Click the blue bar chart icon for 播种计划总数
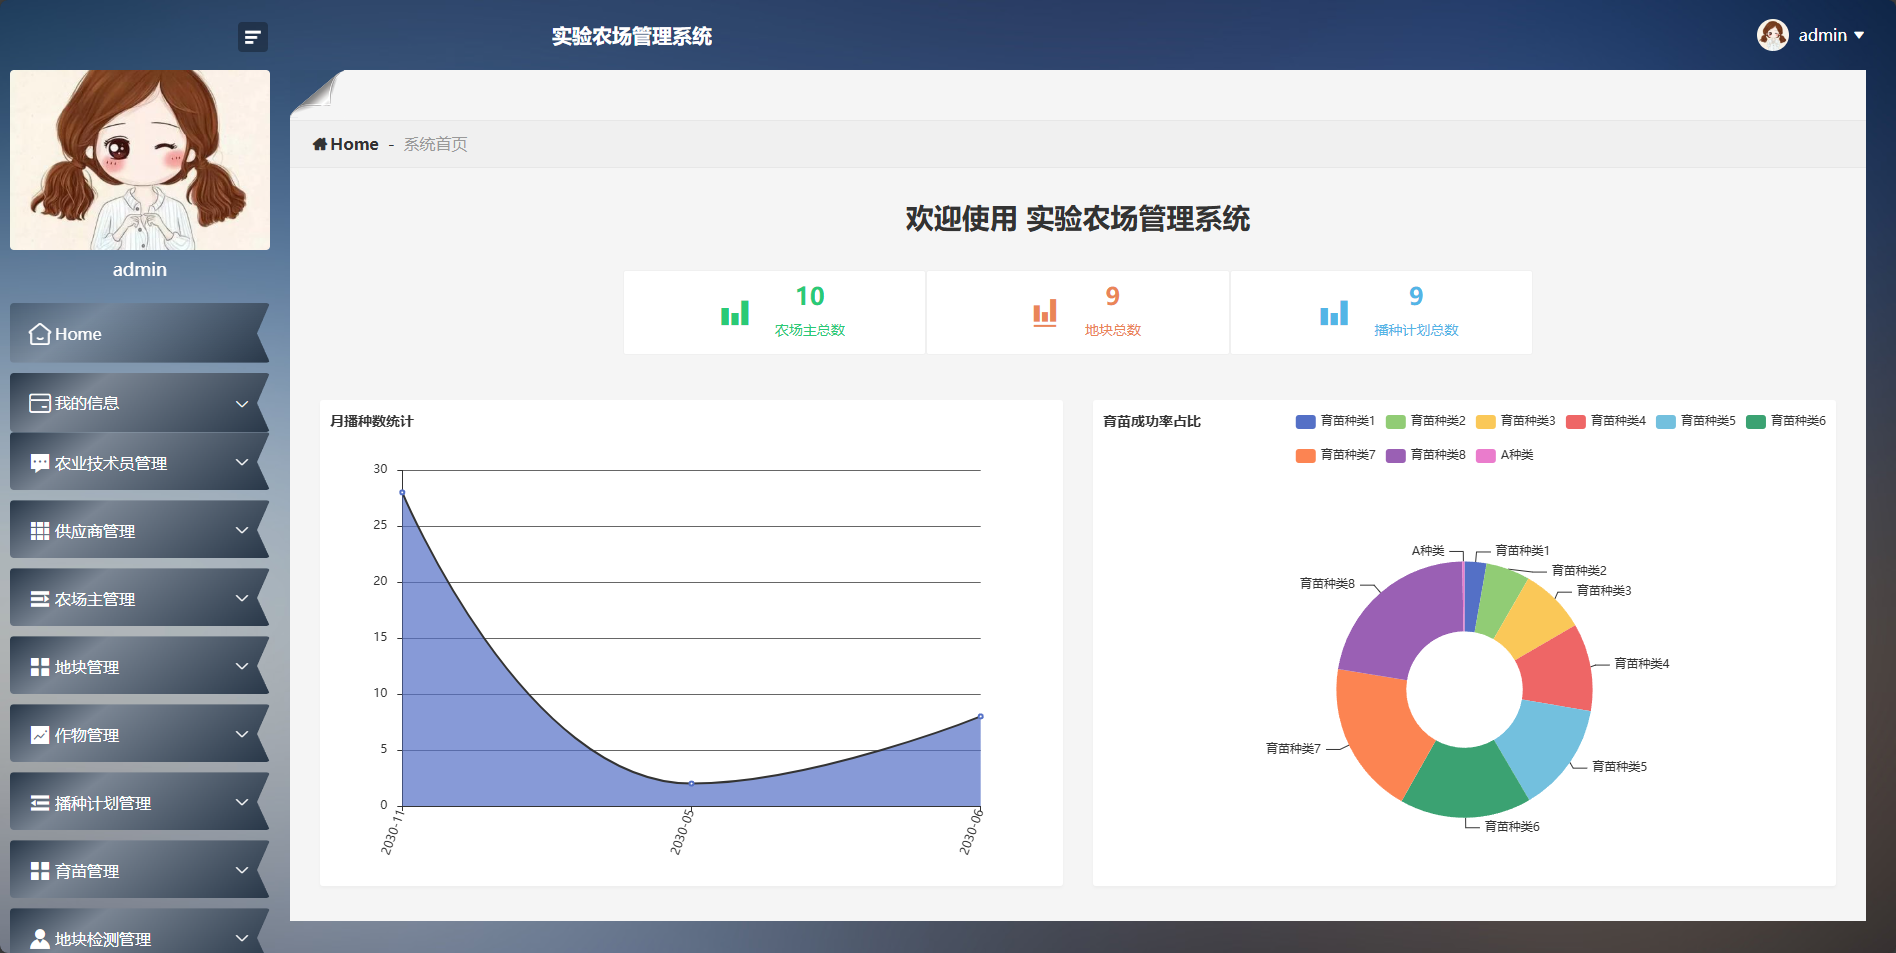Image resolution: width=1896 pixels, height=953 pixels. pyautogui.click(x=1334, y=313)
